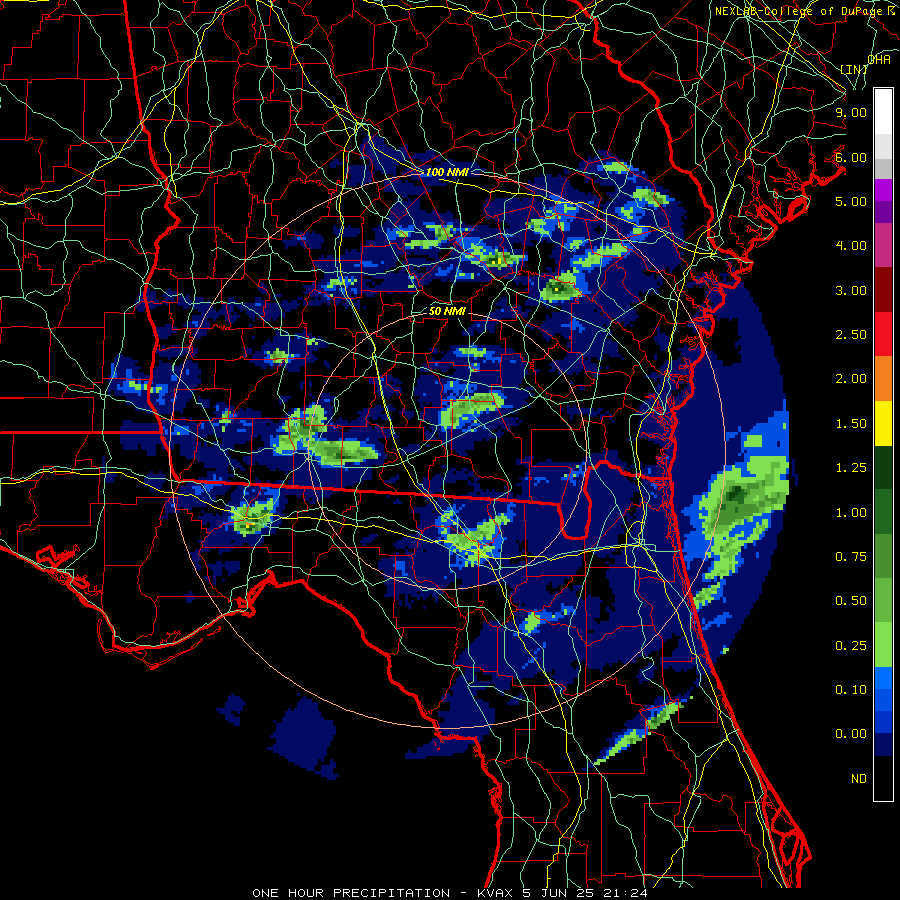Pick the black ND swatch in legend
This screenshot has height=900, width=900.
pyautogui.click(x=883, y=779)
